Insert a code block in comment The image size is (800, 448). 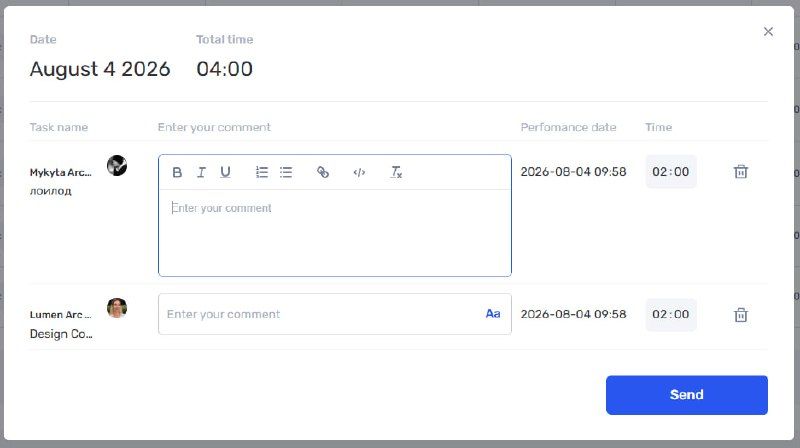pos(359,172)
